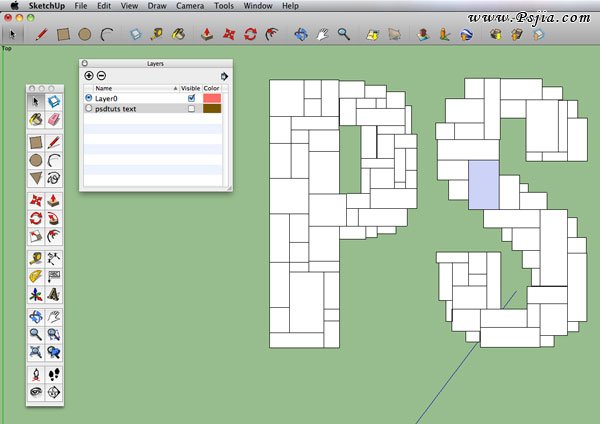Select the Paint Bucket tool in the palette

[x=36, y=119]
